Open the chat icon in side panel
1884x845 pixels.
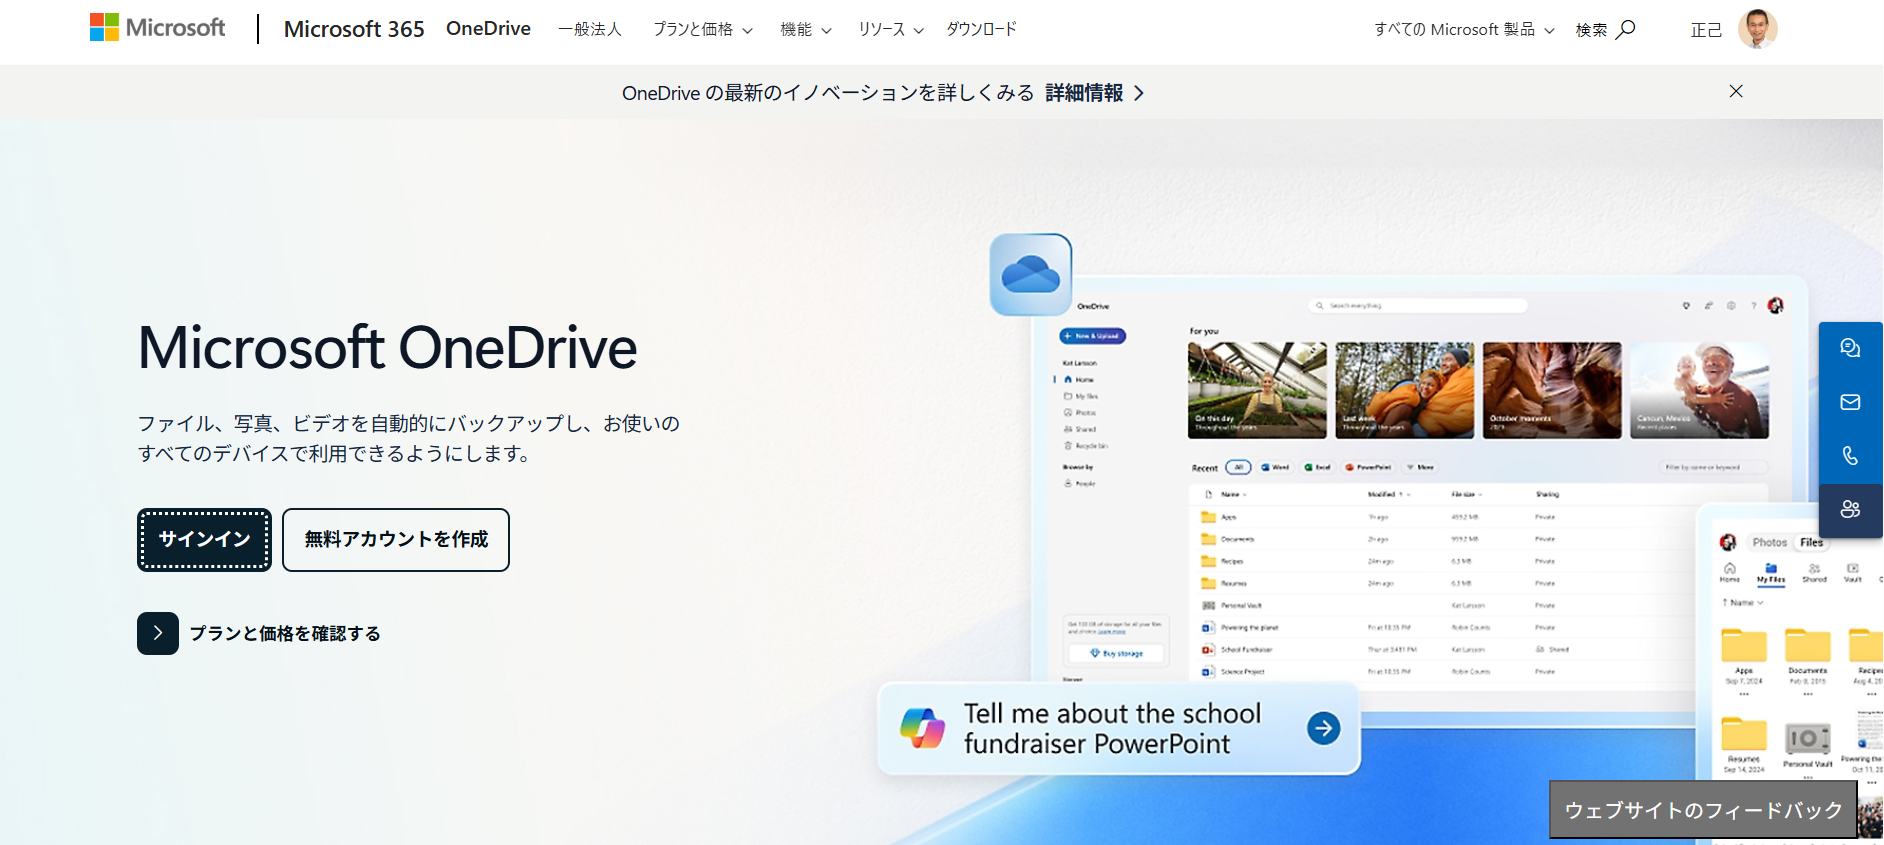tap(1850, 348)
